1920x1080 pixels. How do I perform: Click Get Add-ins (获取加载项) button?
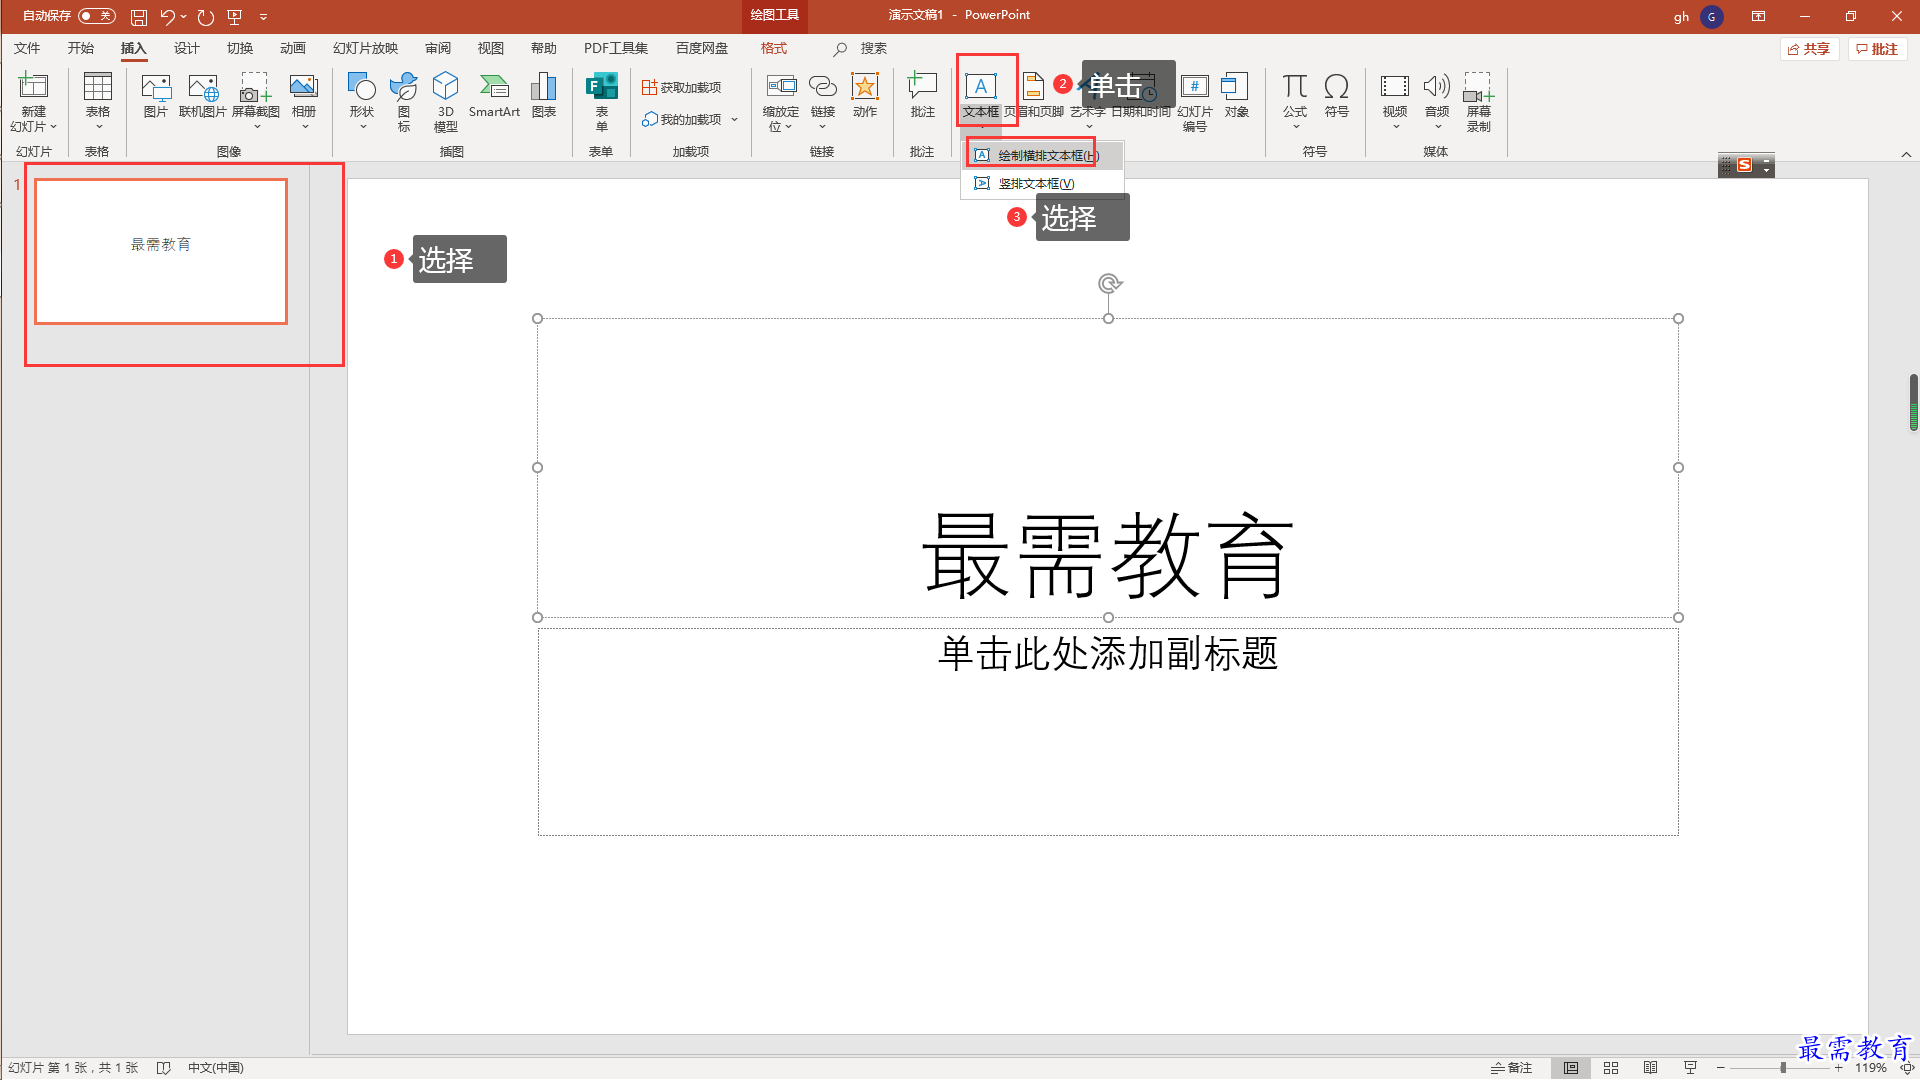coord(681,88)
